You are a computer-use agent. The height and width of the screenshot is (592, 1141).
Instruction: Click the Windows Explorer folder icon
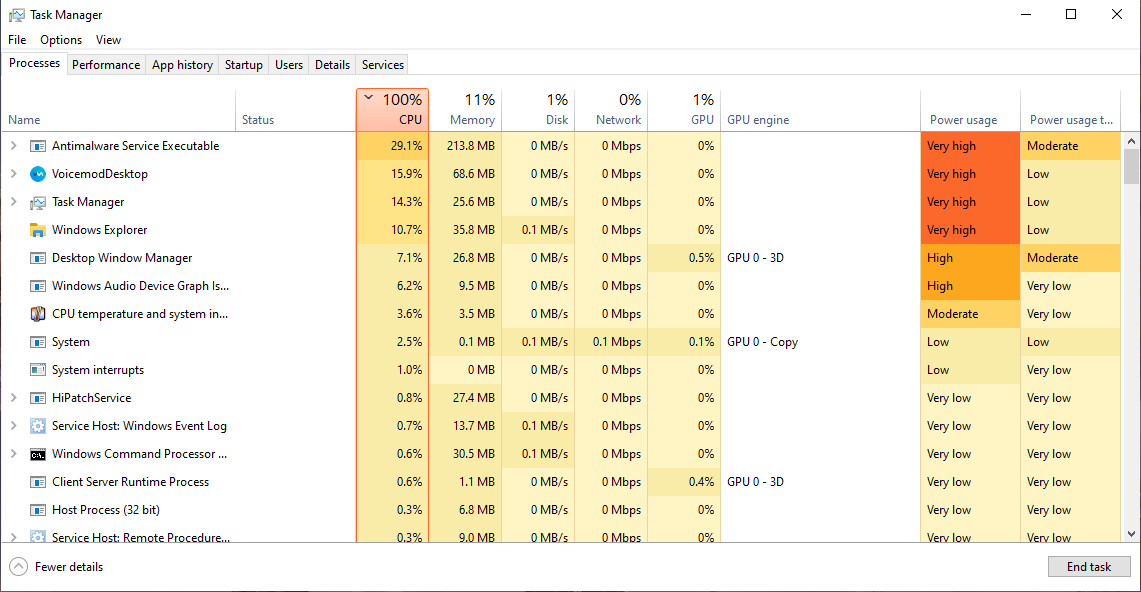tap(38, 230)
